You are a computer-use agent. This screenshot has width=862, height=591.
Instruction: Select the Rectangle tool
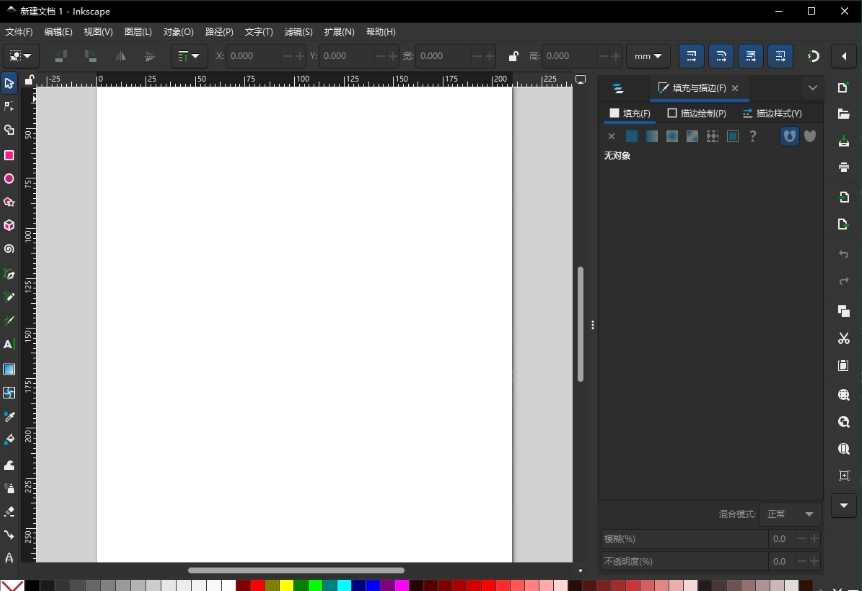pyautogui.click(x=9, y=155)
